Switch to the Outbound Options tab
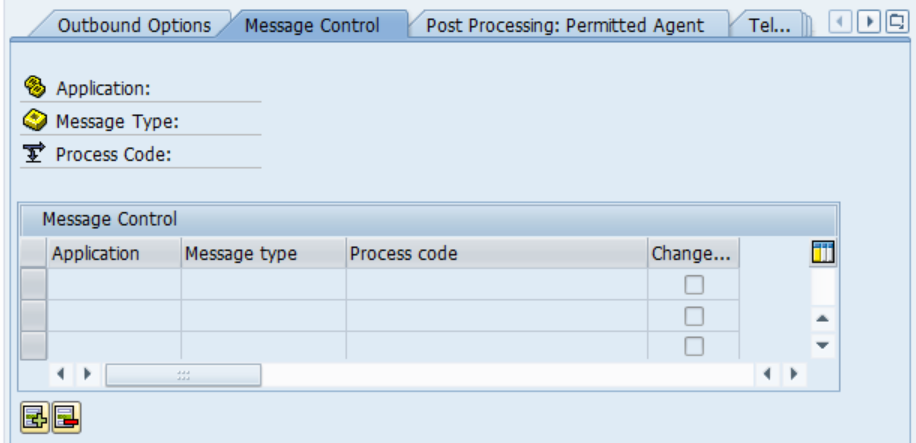This screenshot has width=916, height=443. 133,26
